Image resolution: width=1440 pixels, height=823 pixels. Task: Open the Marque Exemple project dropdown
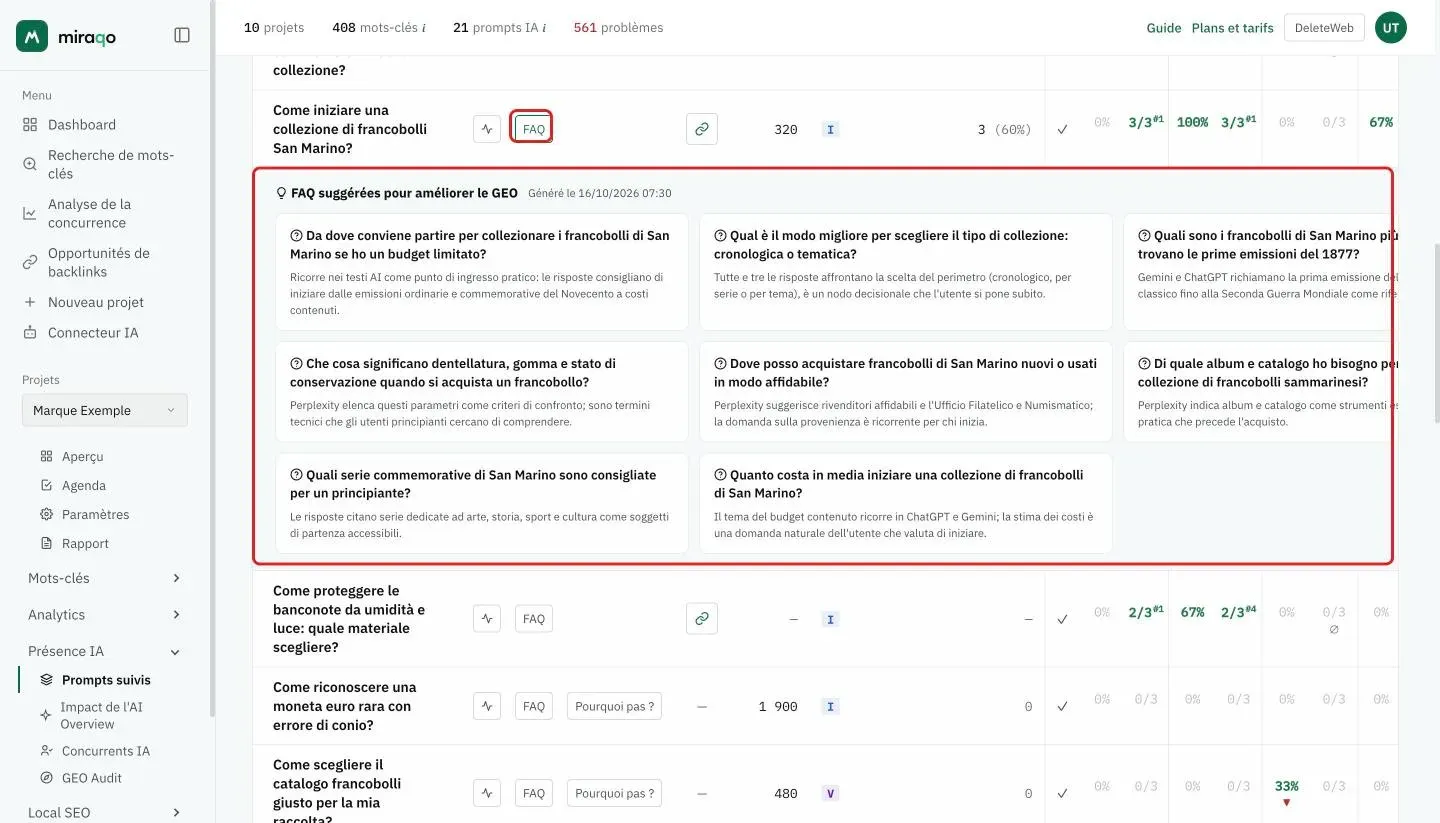coord(105,410)
